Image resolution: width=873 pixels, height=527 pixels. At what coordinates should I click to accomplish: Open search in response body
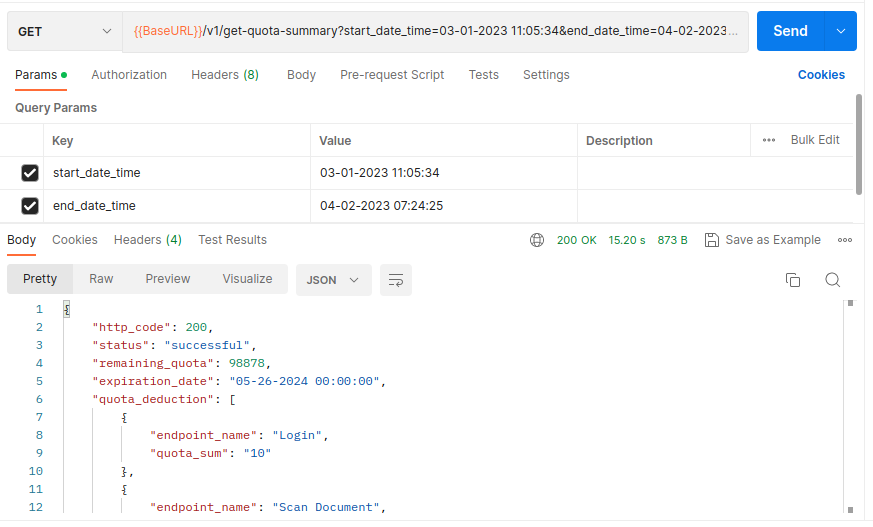click(x=832, y=280)
